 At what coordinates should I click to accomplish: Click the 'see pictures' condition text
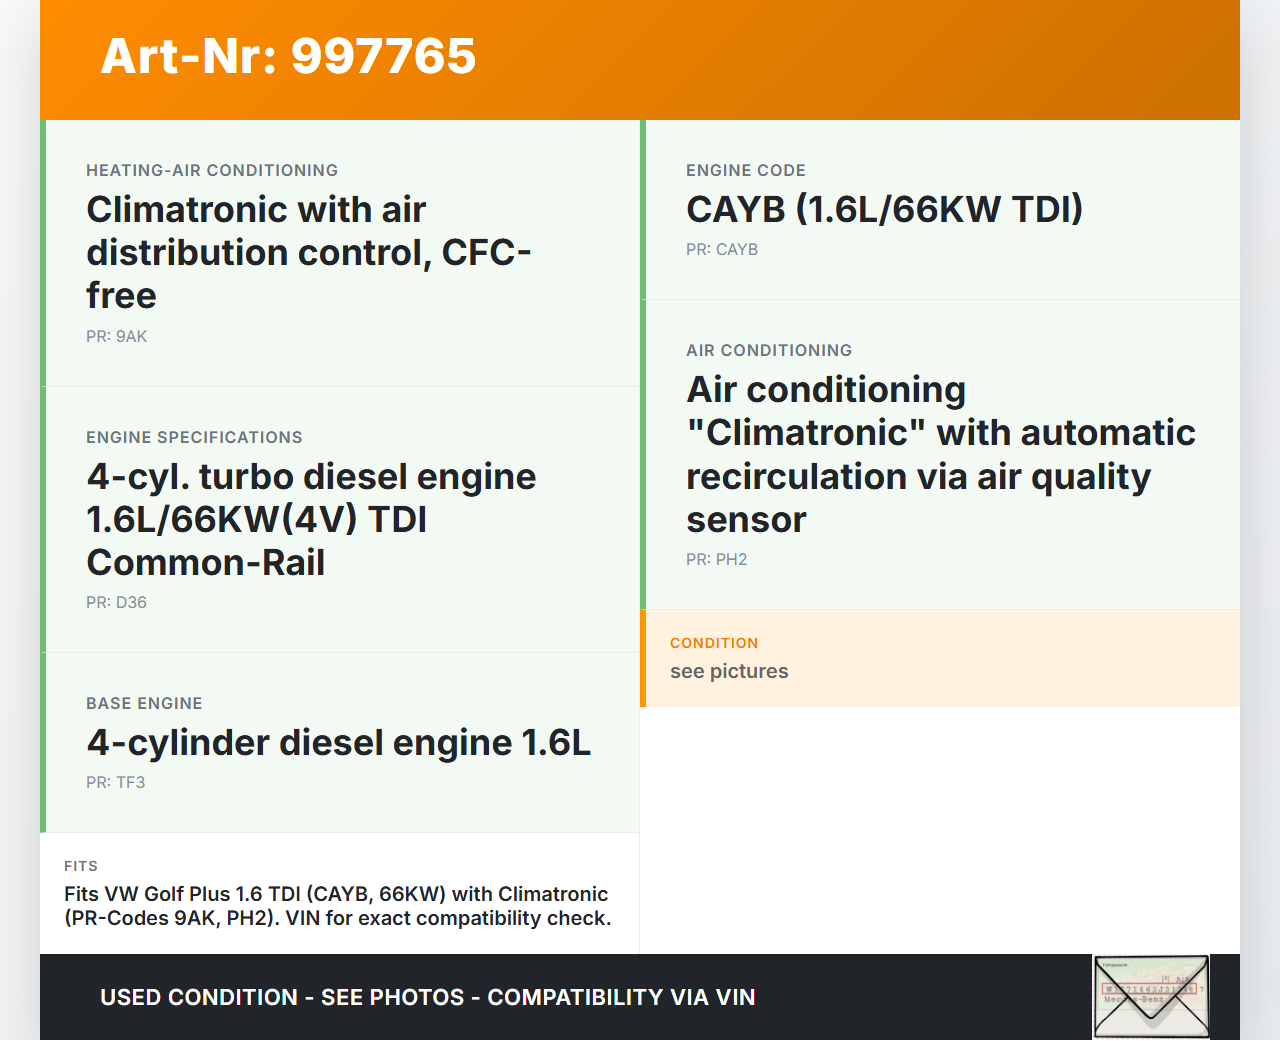(729, 672)
